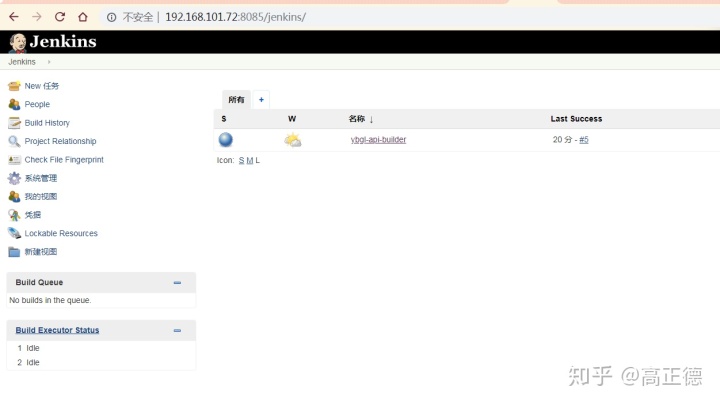Image resolution: width=720 pixels, height=405 pixels.
Task: Open the Check File Fingerprint link
Action: 64,159
